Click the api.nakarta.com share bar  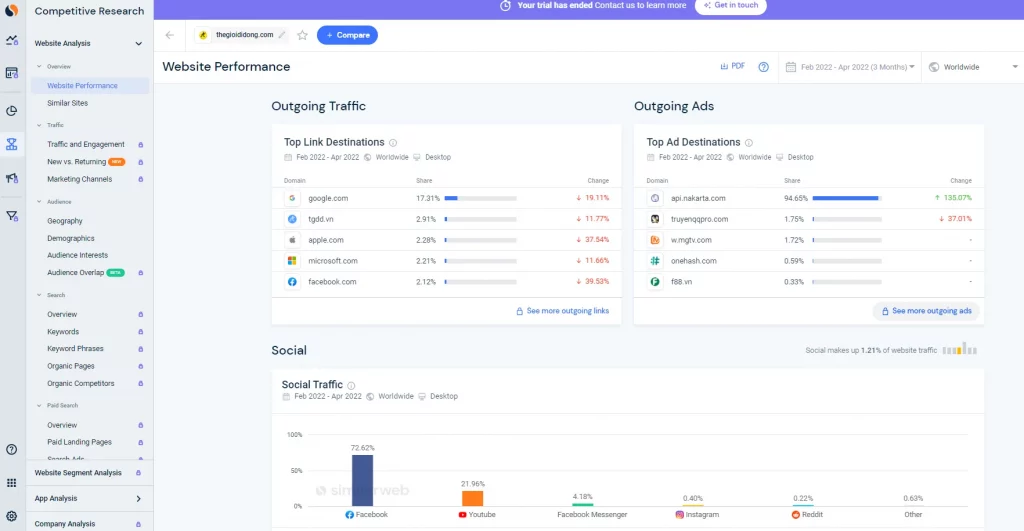pyautogui.click(x=847, y=198)
